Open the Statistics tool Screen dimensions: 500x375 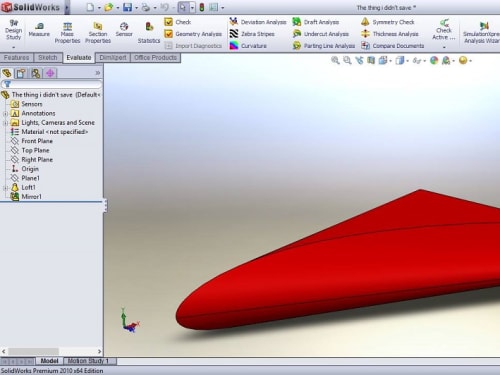point(149,33)
